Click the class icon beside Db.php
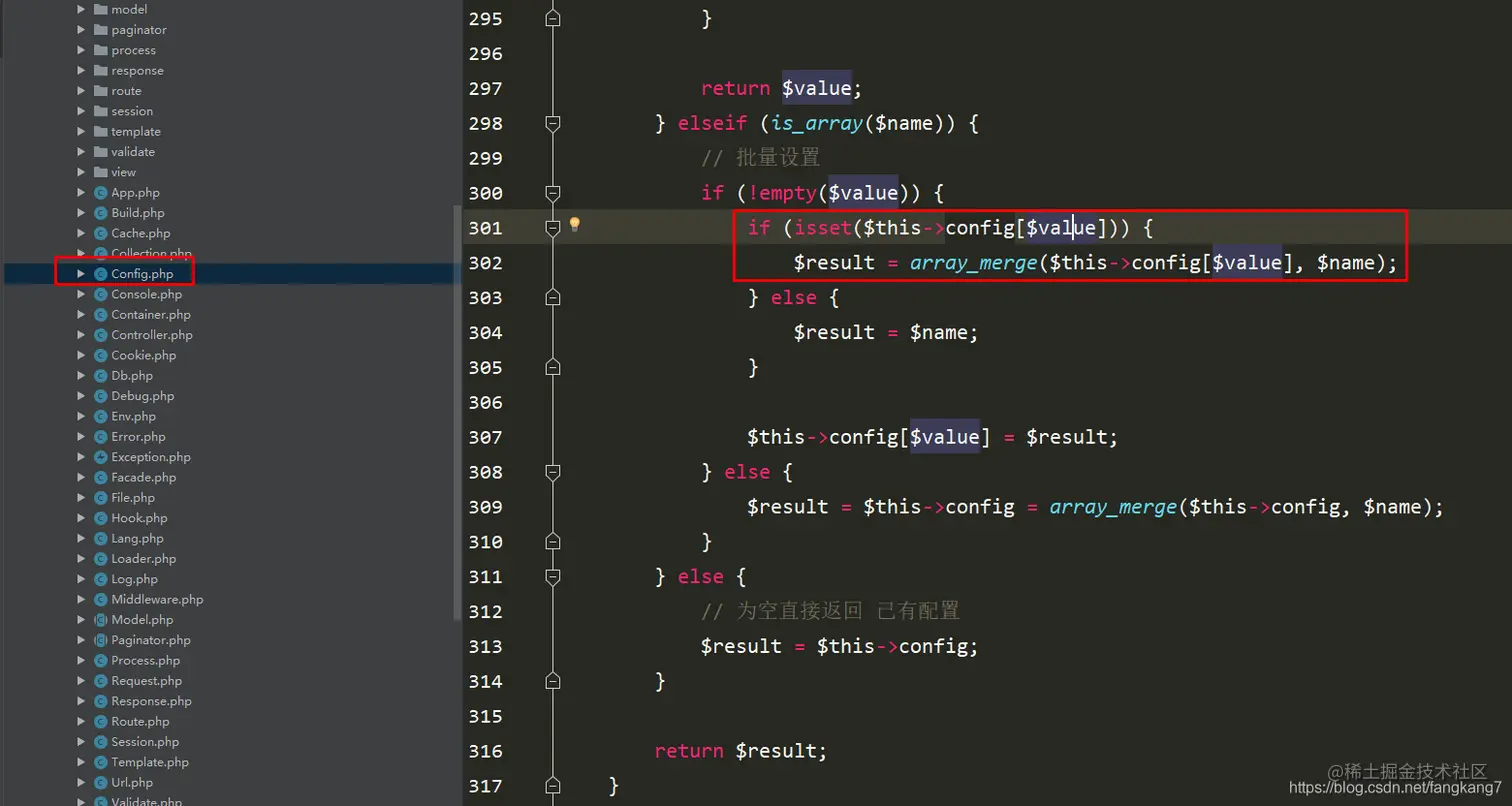 click(x=100, y=376)
